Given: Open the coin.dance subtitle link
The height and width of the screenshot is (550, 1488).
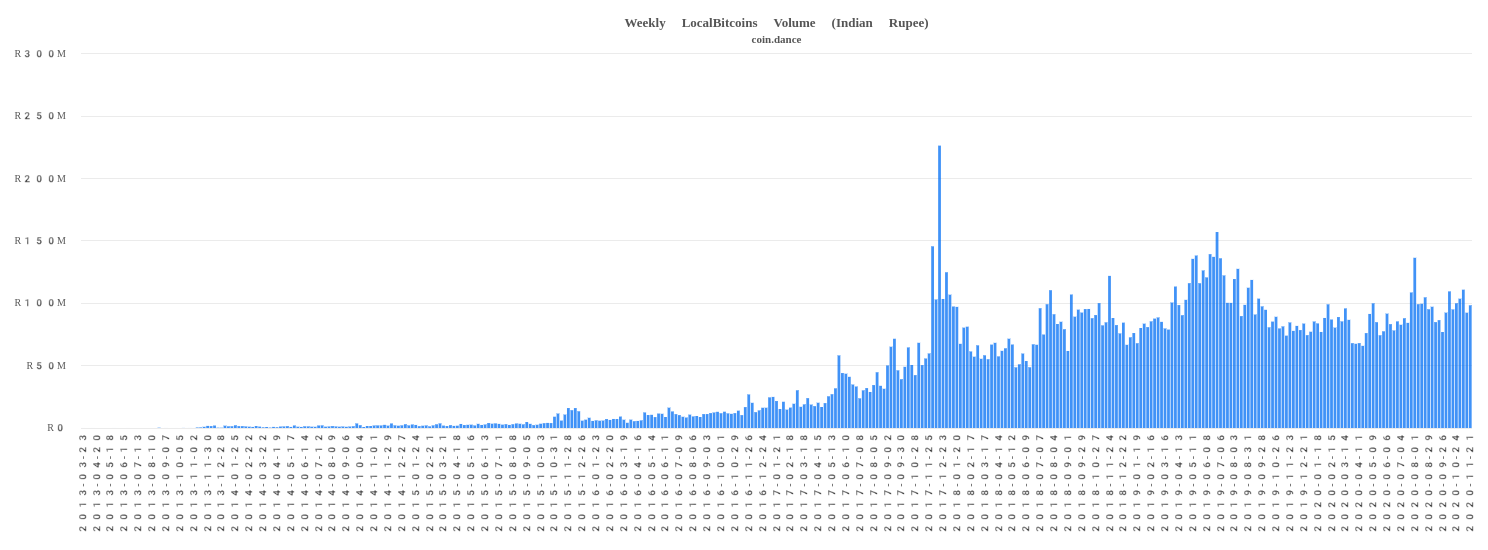Looking at the screenshot, I should 776,40.
